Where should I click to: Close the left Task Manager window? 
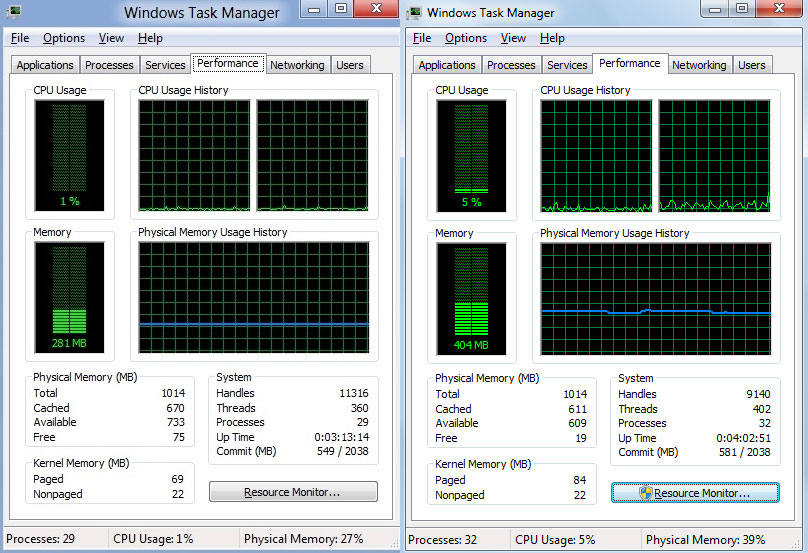pos(377,9)
